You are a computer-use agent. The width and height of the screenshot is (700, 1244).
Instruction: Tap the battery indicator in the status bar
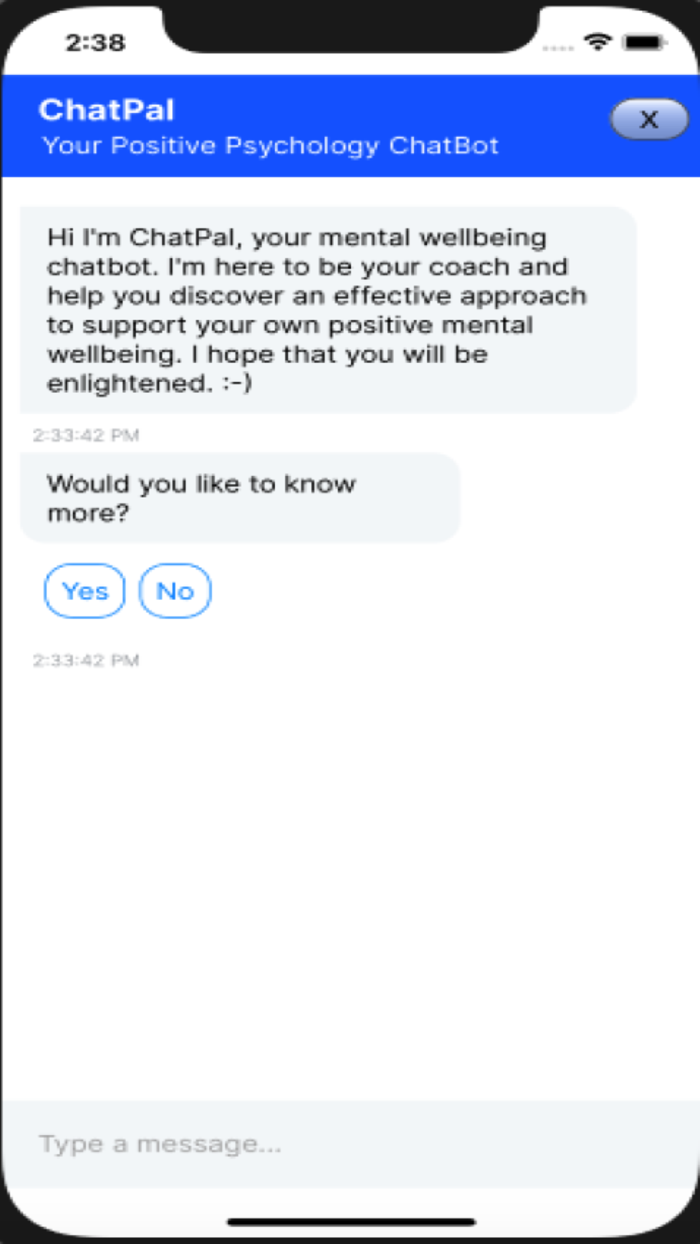click(x=644, y=42)
